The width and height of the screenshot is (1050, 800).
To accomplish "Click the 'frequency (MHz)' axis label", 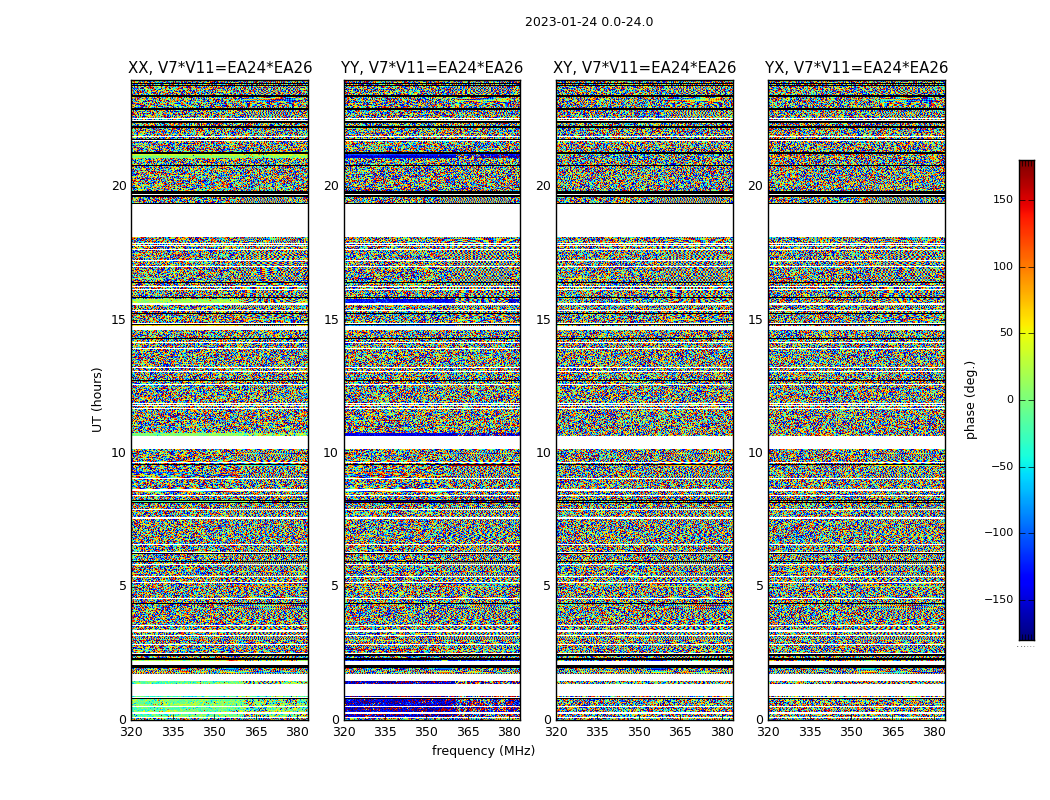I will 483,750.
